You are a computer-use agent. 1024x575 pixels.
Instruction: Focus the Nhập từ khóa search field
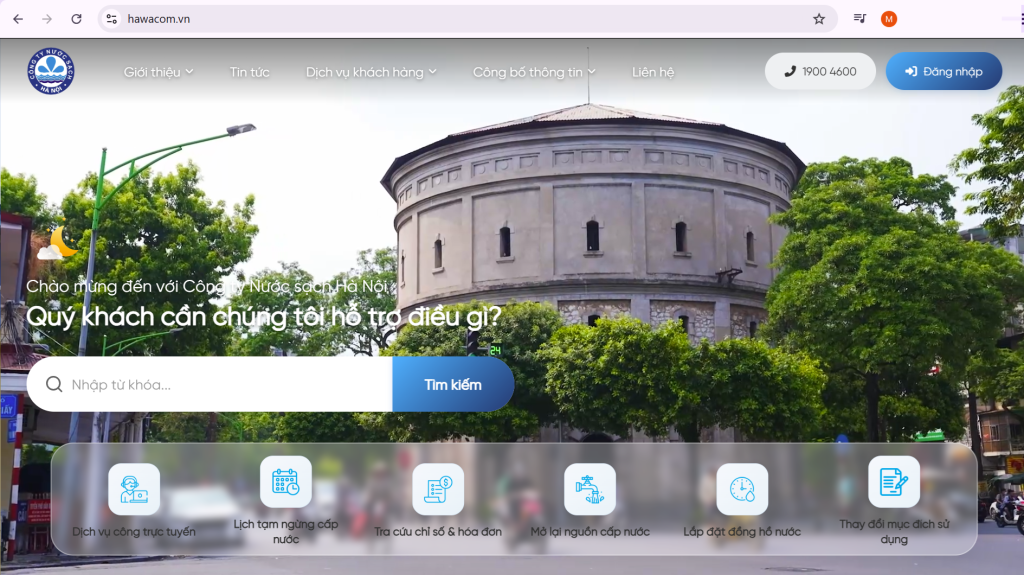click(225, 385)
